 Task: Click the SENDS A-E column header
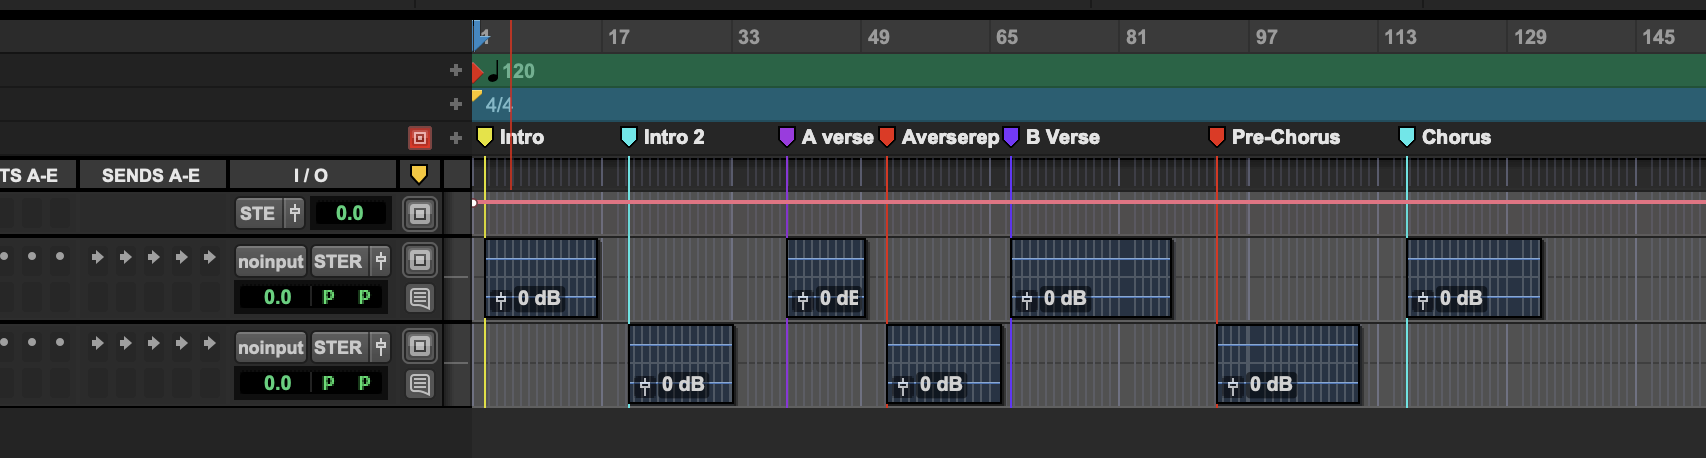point(151,175)
